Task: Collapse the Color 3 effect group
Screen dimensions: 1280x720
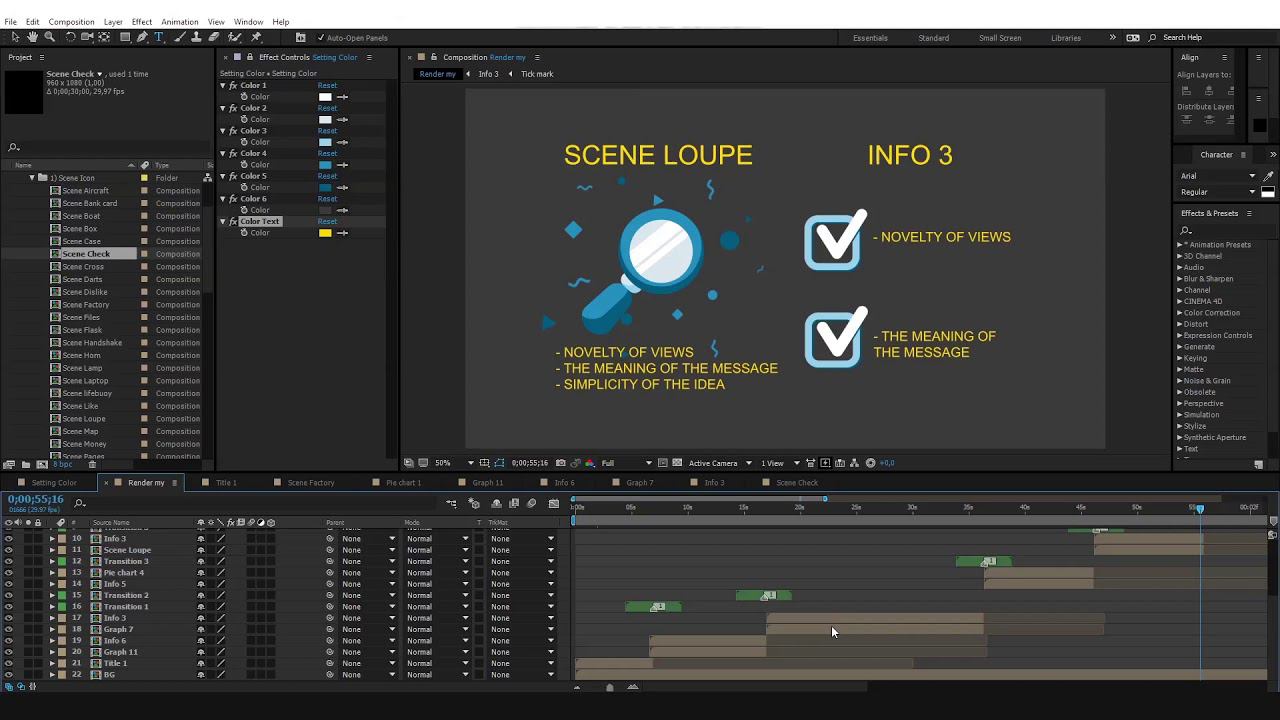Action: coord(223,131)
